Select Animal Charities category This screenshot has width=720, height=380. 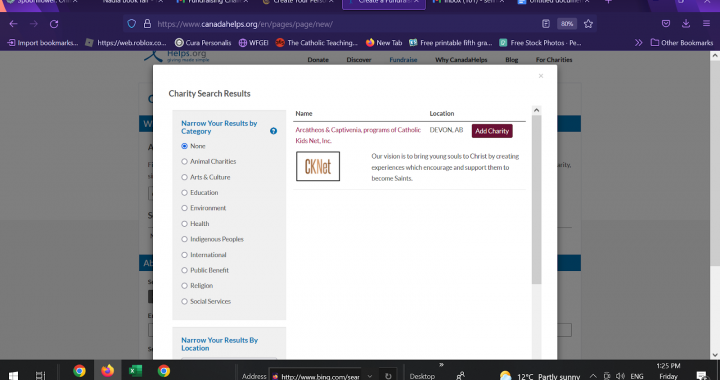185,162
